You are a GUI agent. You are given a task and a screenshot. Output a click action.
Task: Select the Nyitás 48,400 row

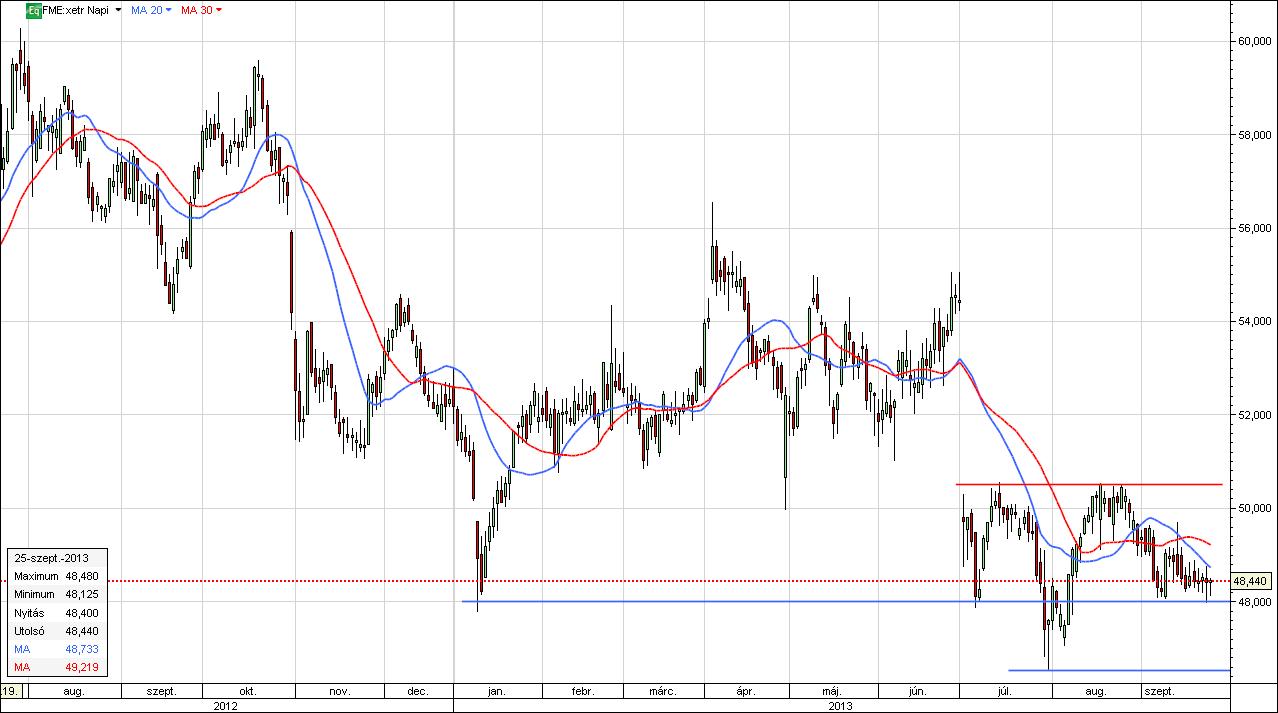[55, 612]
